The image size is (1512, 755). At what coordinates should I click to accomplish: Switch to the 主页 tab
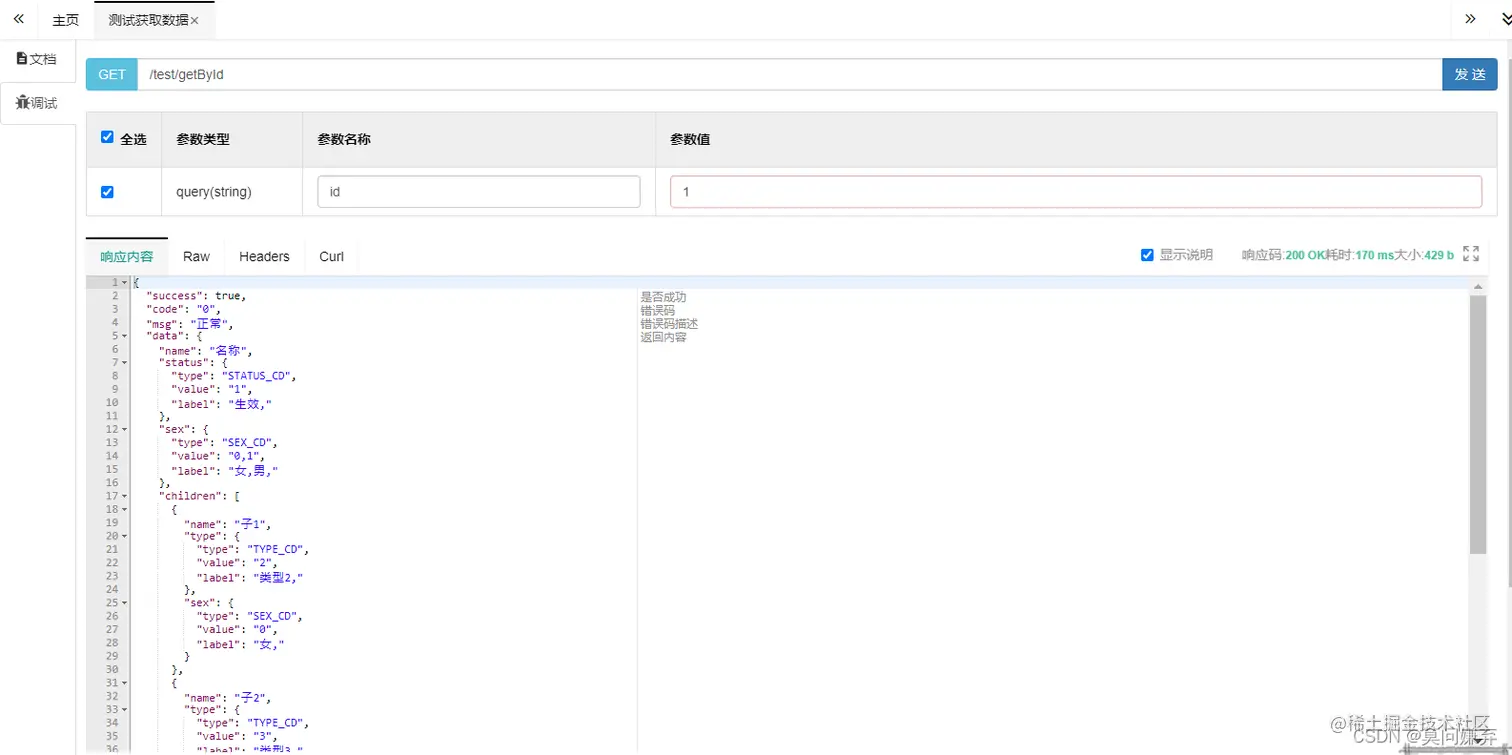click(x=66, y=20)
